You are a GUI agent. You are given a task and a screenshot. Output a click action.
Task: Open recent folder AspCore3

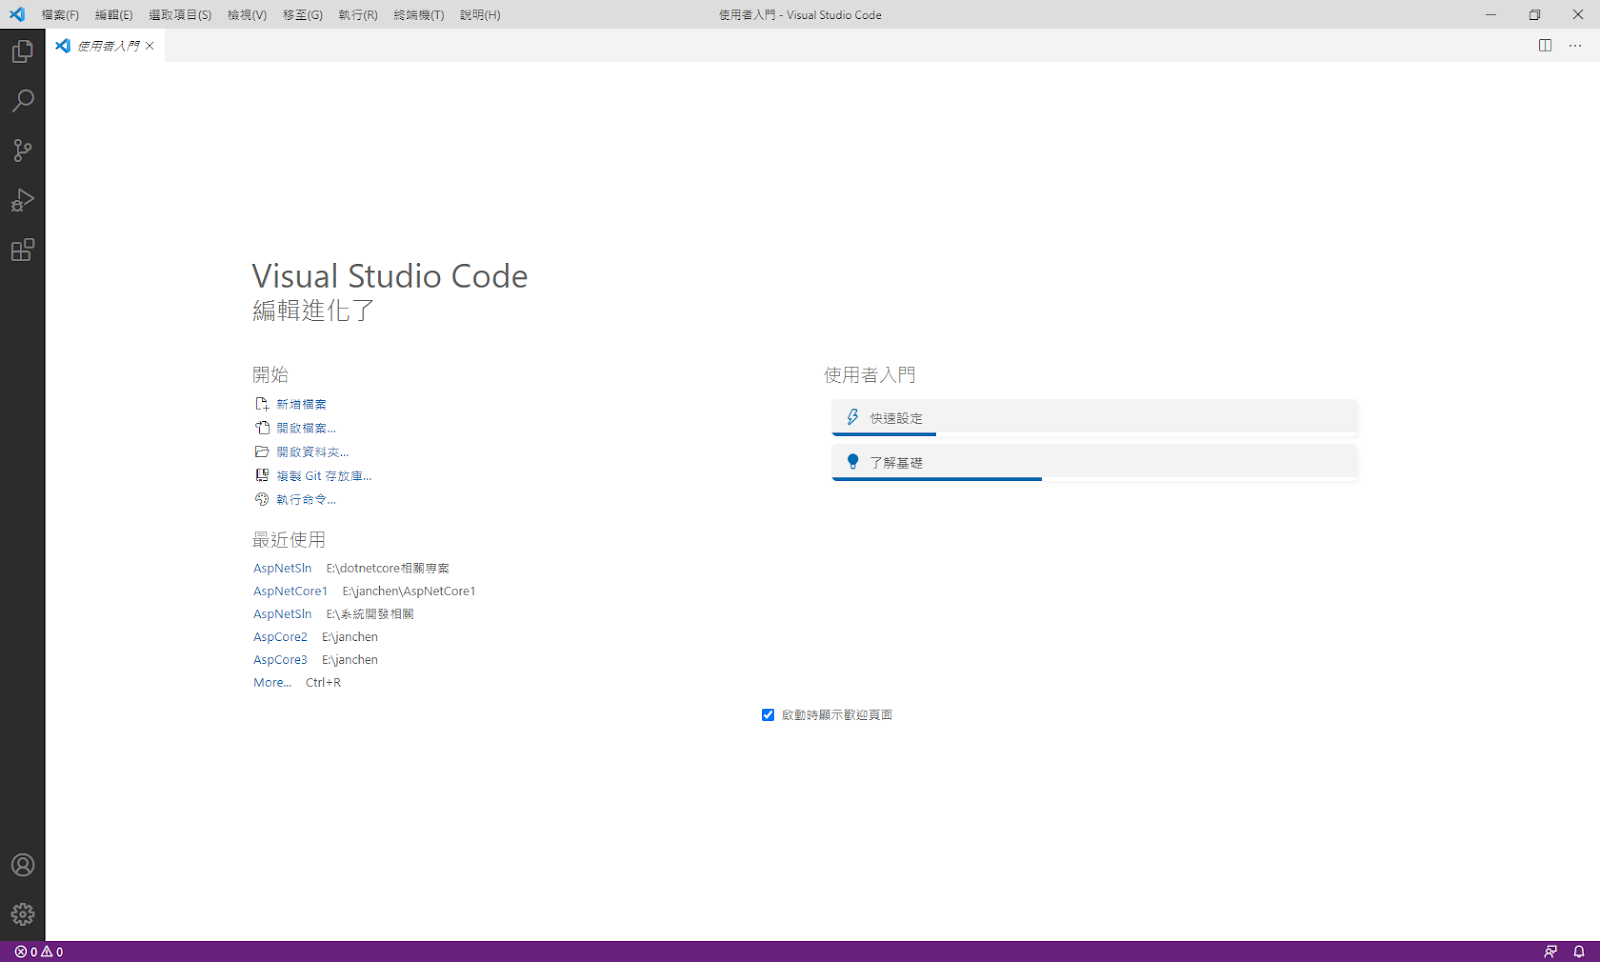[x=280, y=660]
